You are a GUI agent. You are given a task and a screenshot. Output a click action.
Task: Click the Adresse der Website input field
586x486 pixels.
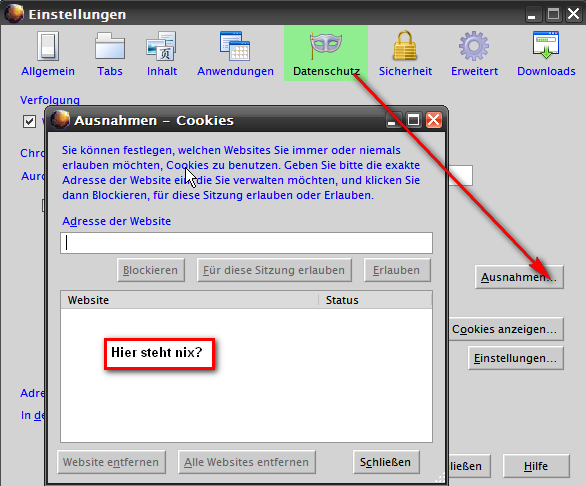pyautogui.click(x=246, y=243)
